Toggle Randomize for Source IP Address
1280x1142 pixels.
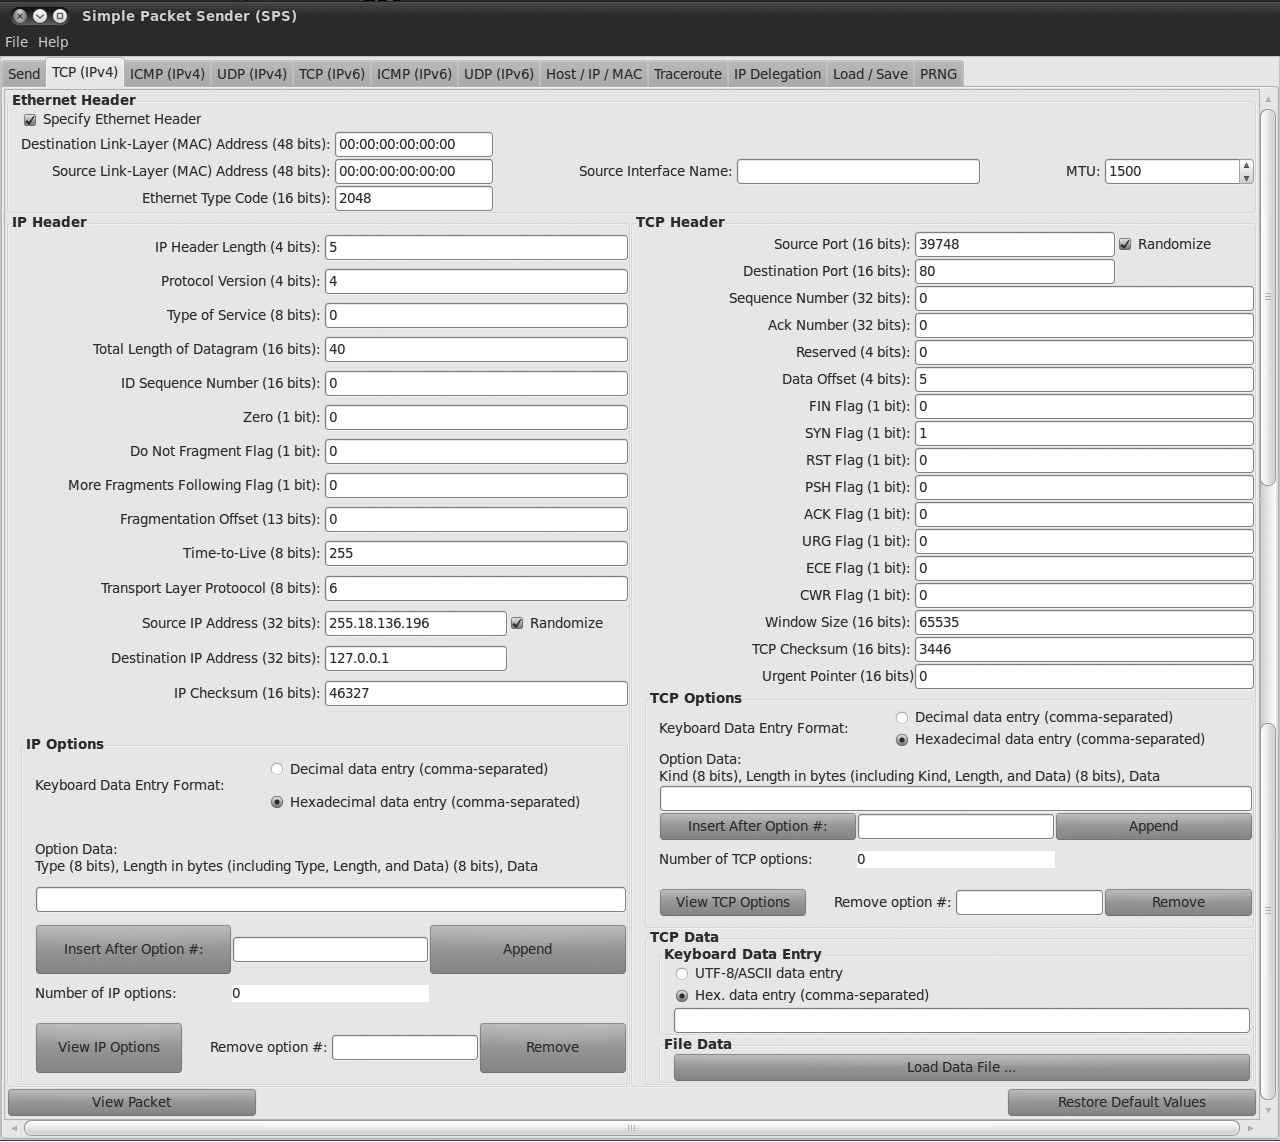tap(517, 623)
